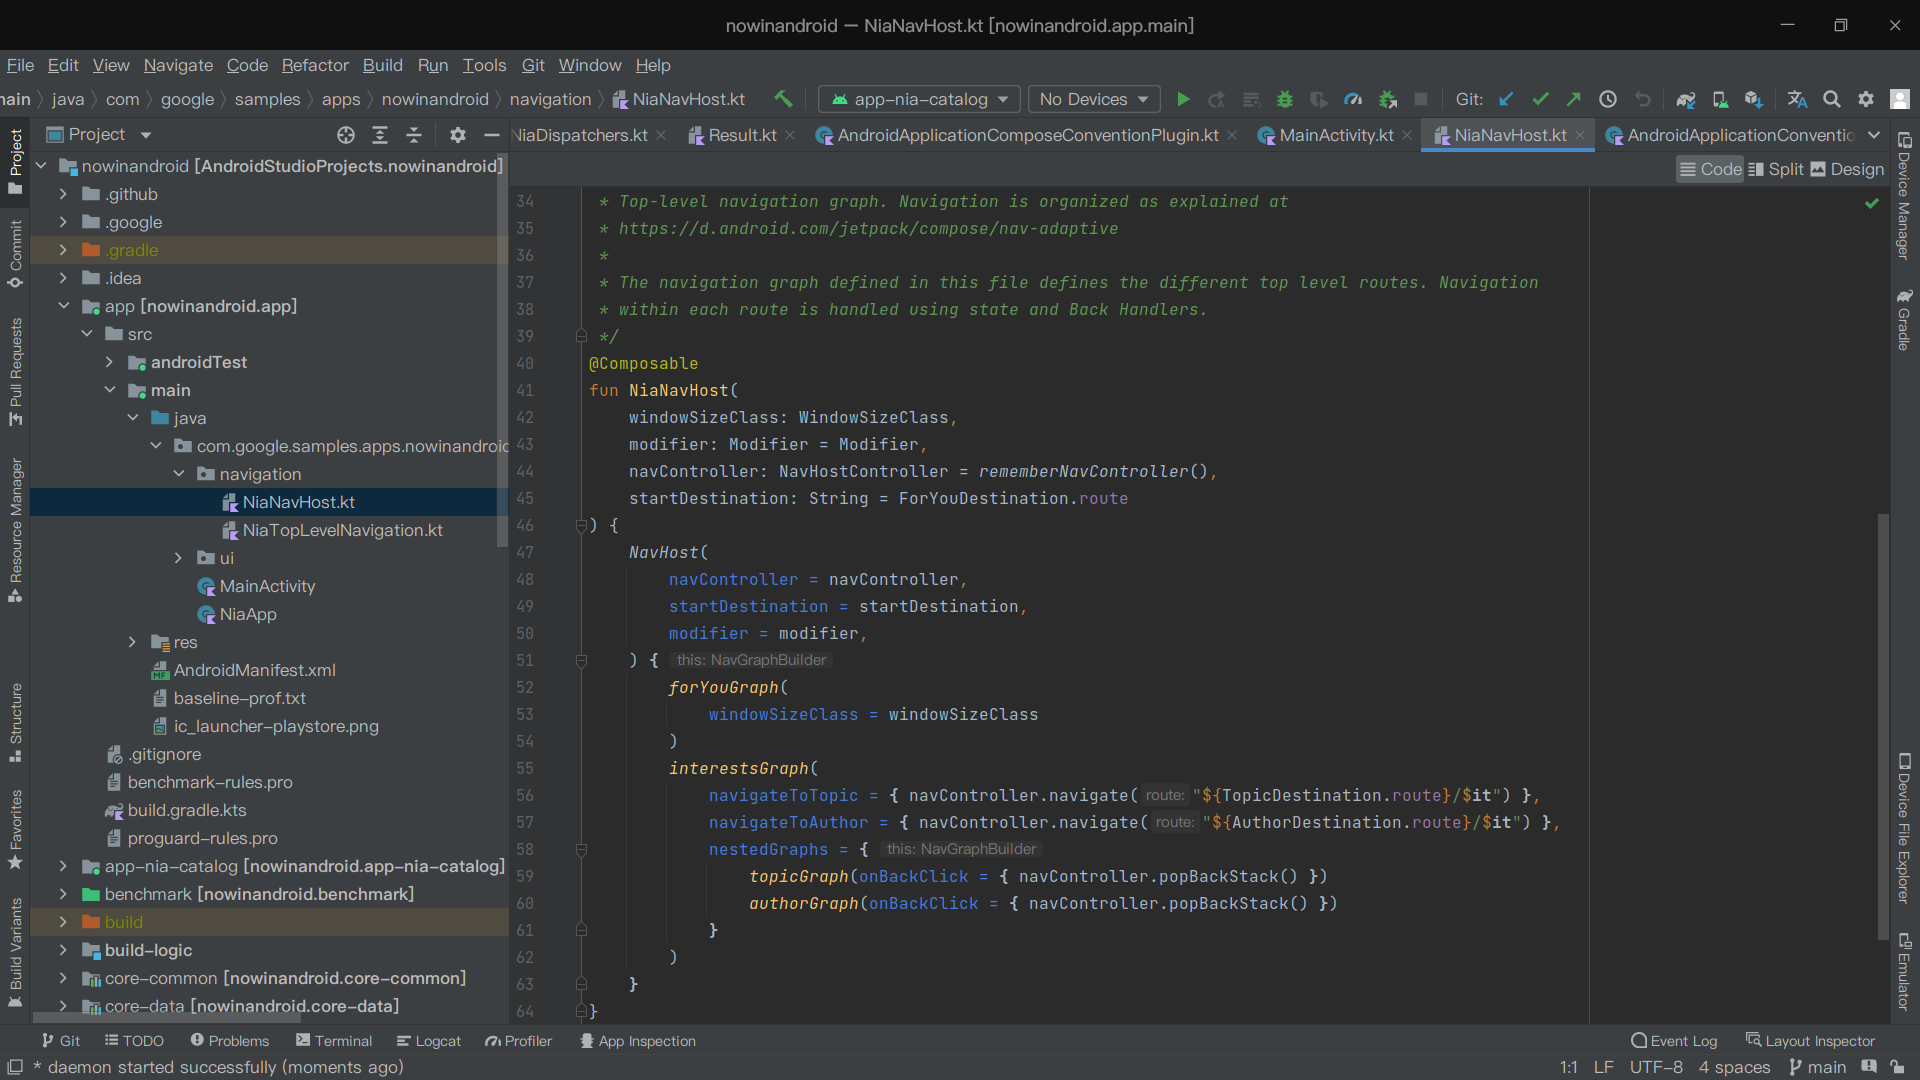Start debugging with the Debug icon

click(x=1285, y=99)
